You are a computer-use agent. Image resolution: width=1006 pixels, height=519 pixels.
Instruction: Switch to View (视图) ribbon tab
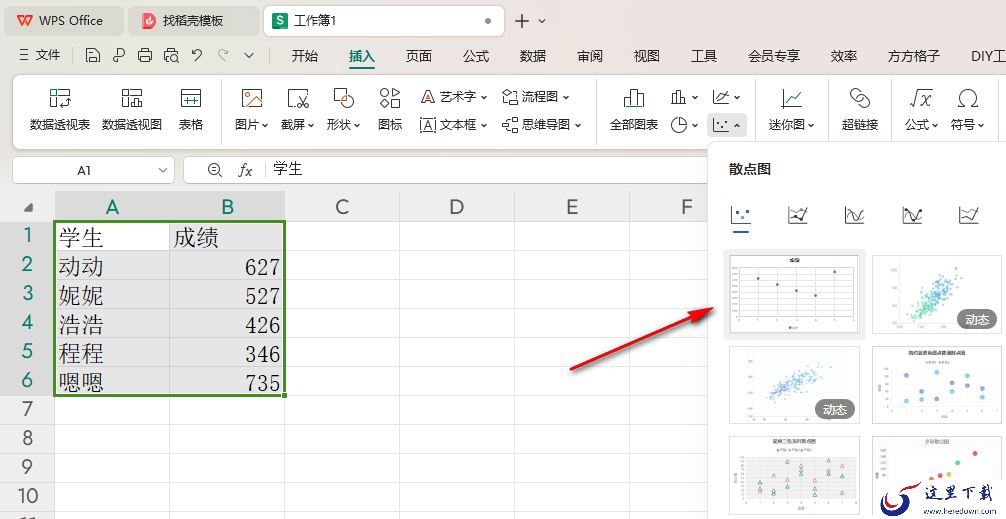(x=647, y=56)
